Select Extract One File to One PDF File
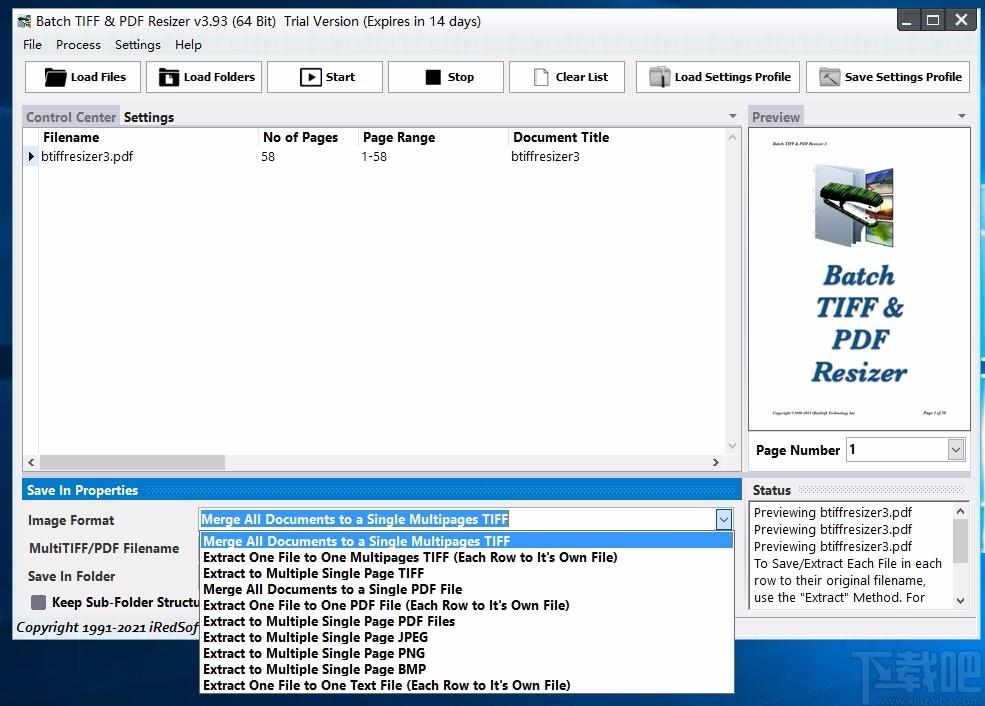The width and height of the screenshot is (985, 706). tap(467, 606)
